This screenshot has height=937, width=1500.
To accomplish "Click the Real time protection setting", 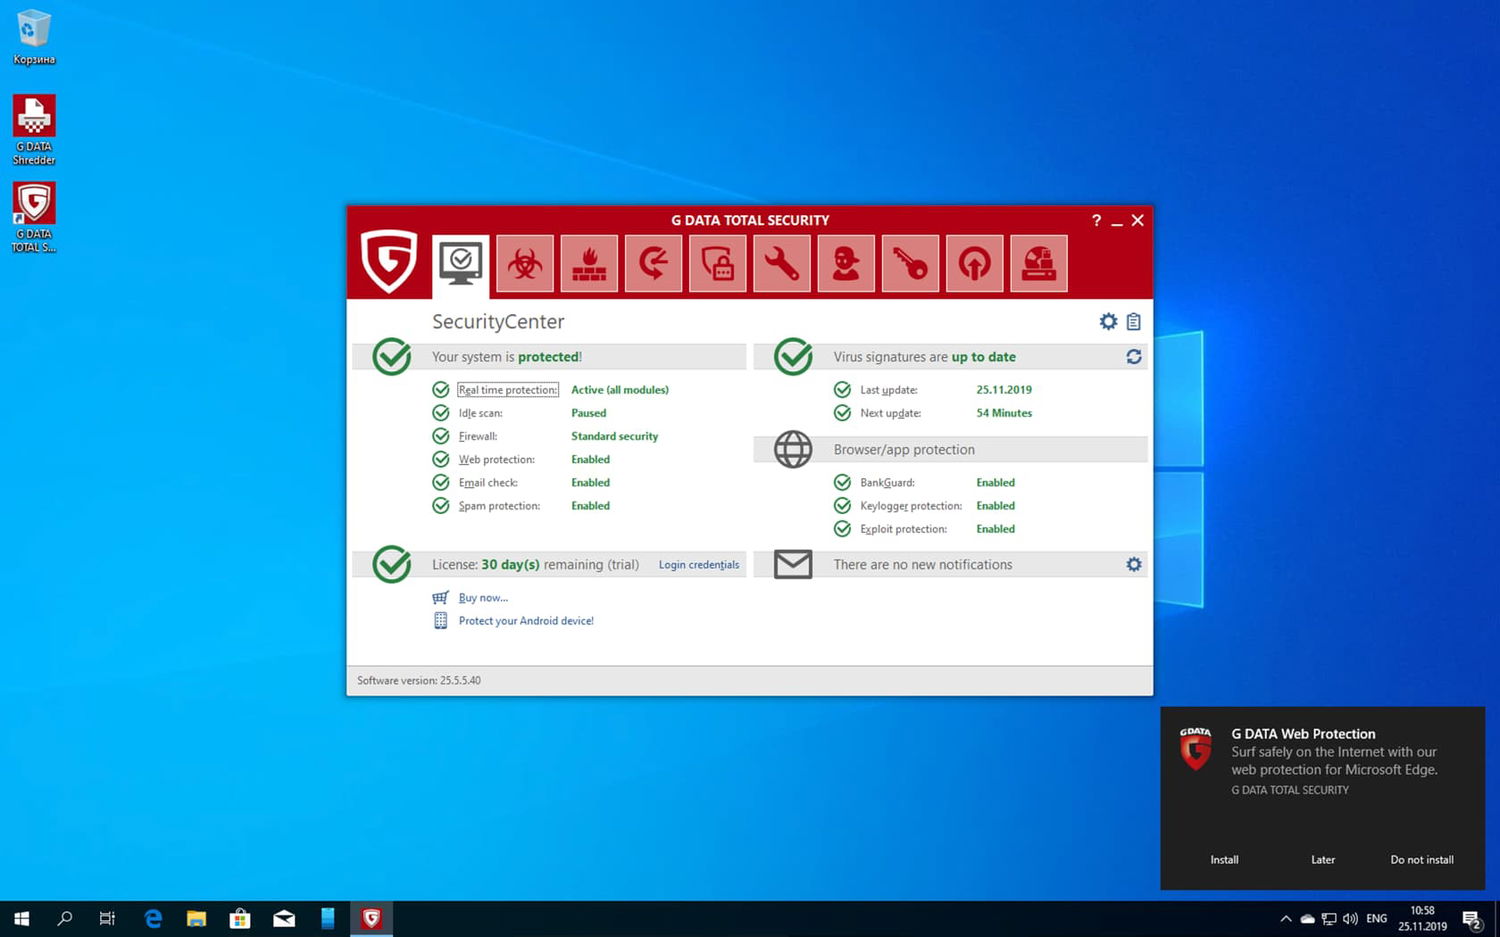I will (x=507, y=390).
